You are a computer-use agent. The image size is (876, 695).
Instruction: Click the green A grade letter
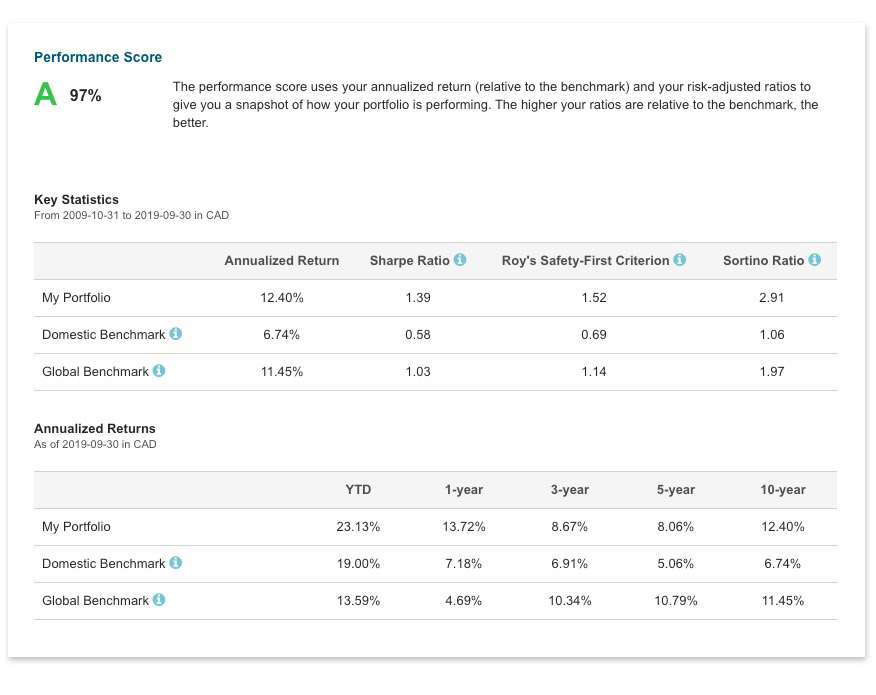coord(45,94)
